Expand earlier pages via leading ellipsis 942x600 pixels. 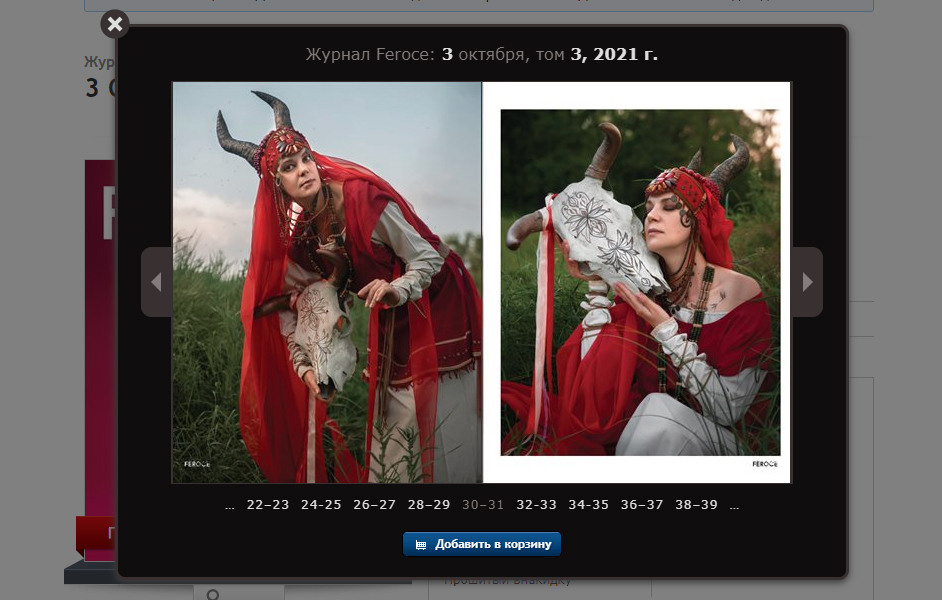[230, 505]
